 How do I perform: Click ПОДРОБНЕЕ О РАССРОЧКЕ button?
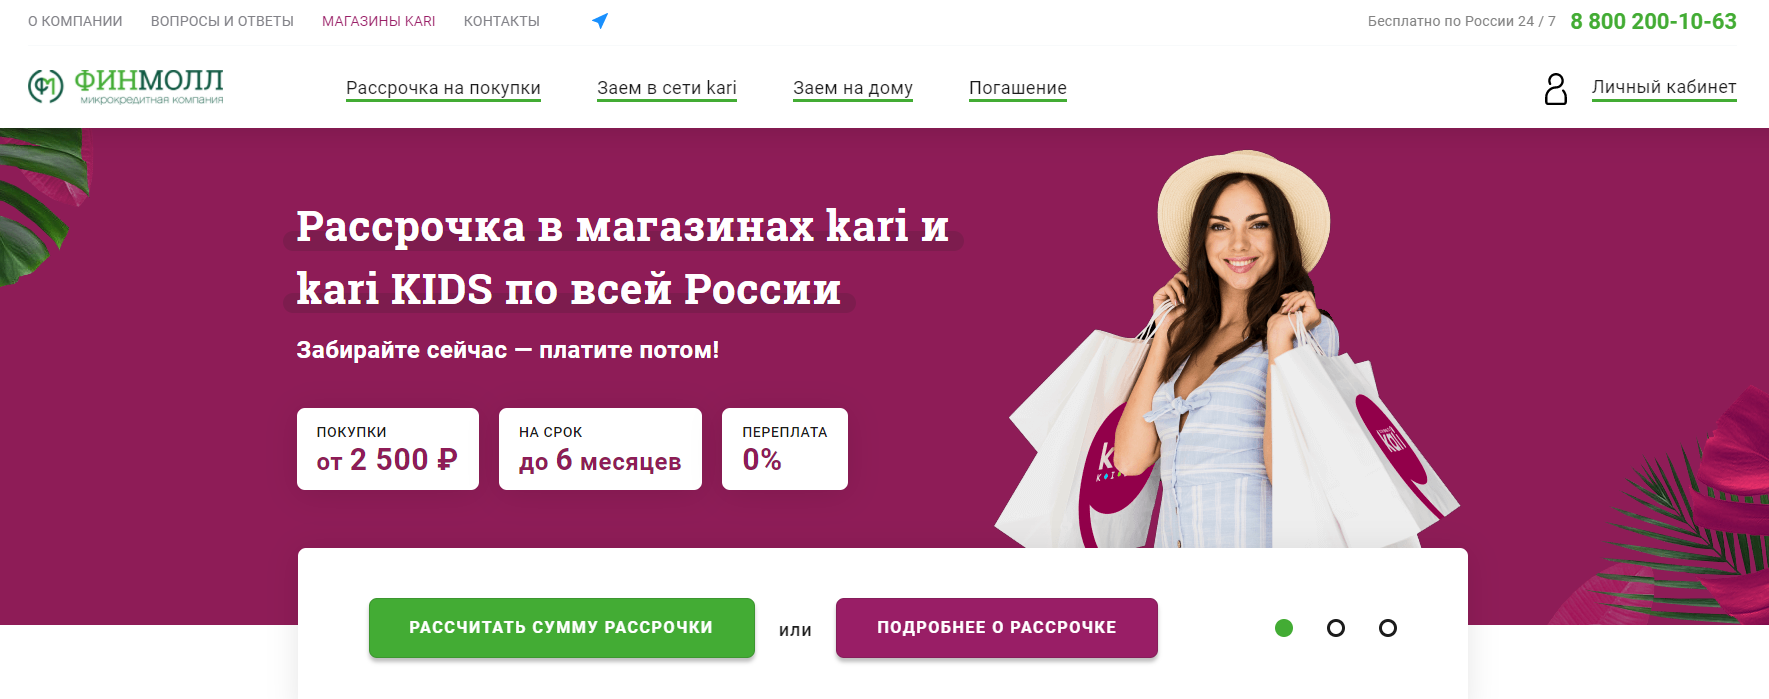click(x=997, y=628)
